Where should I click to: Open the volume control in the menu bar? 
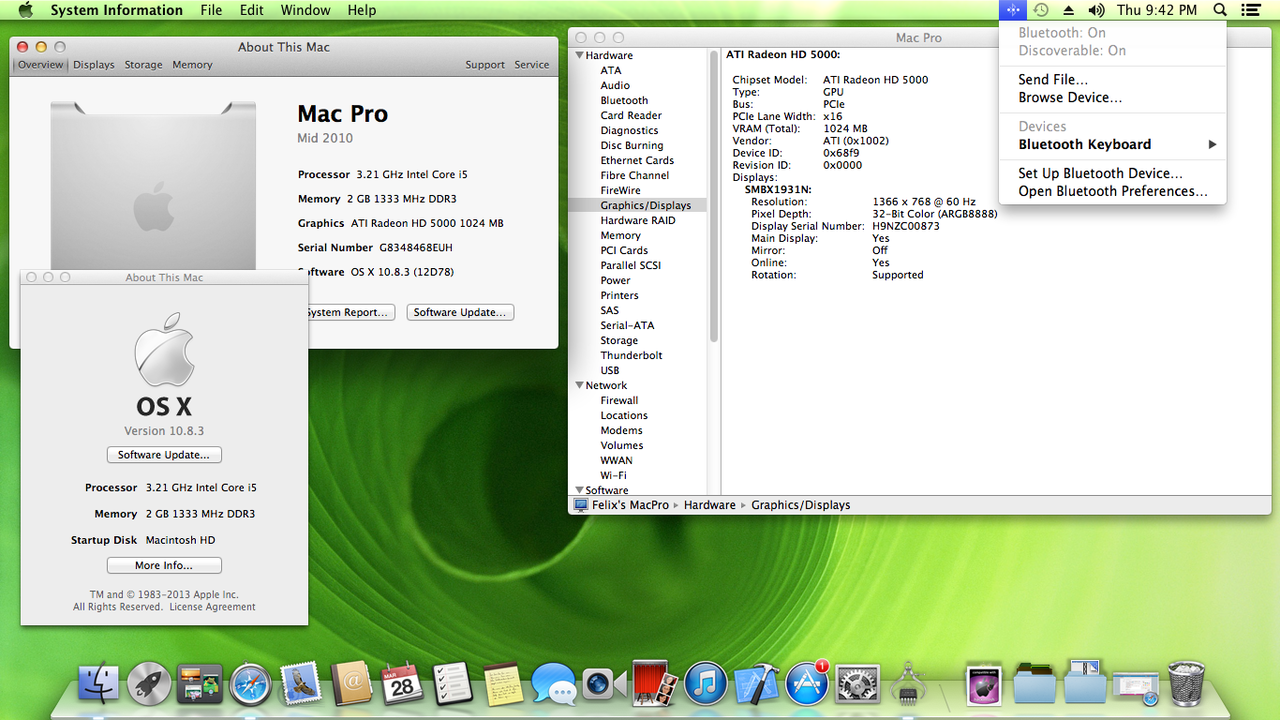tap(1096, 10)
